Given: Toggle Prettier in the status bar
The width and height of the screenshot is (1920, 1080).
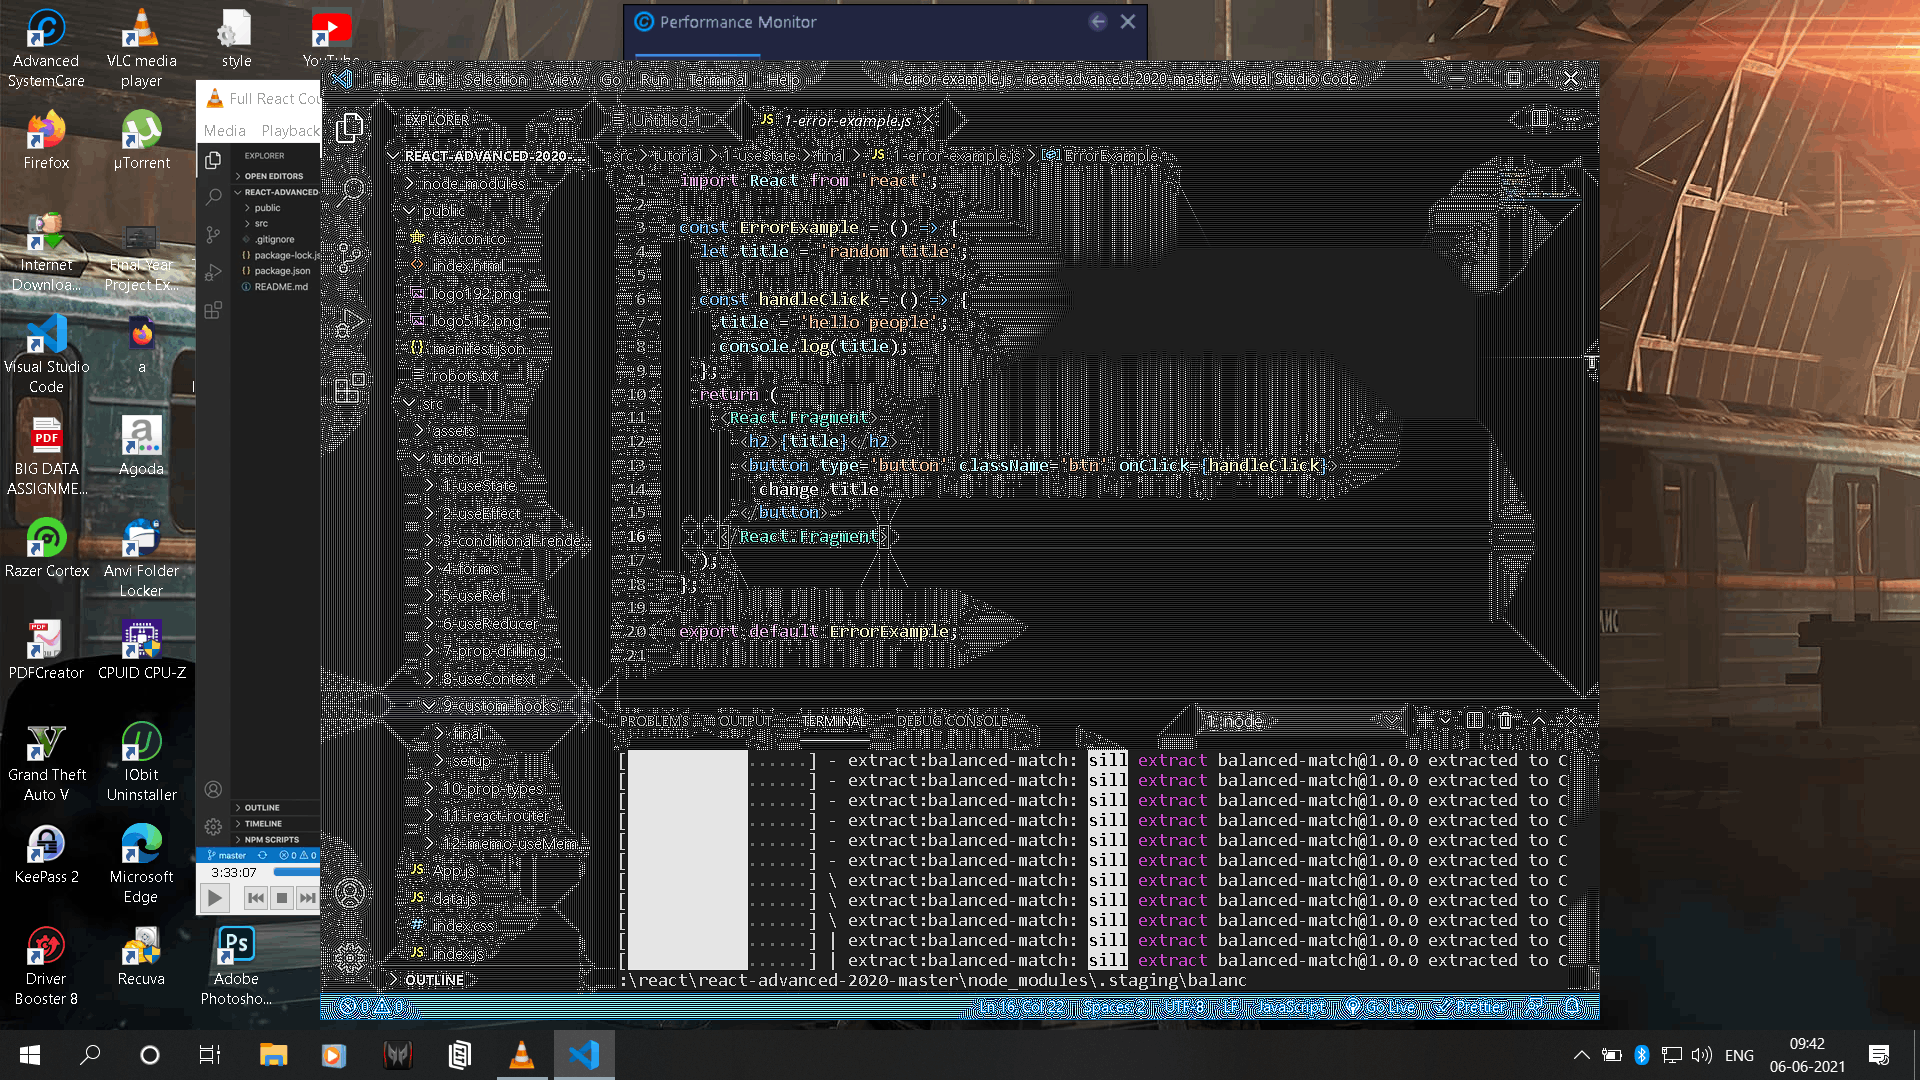Looking at the screenshot, I should coord(1471,1007).
